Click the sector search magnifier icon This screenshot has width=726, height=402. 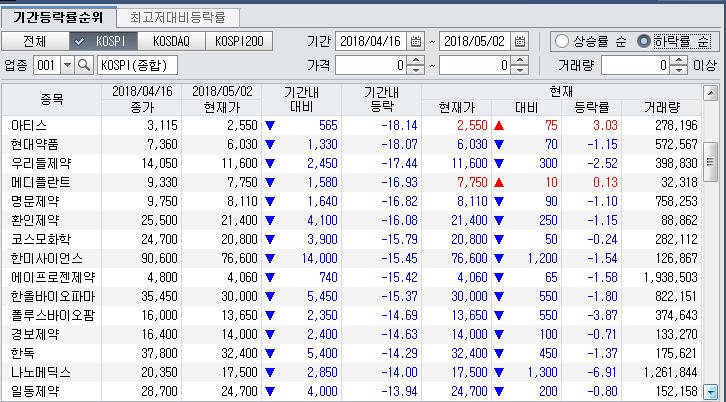(x=84, y=65)
